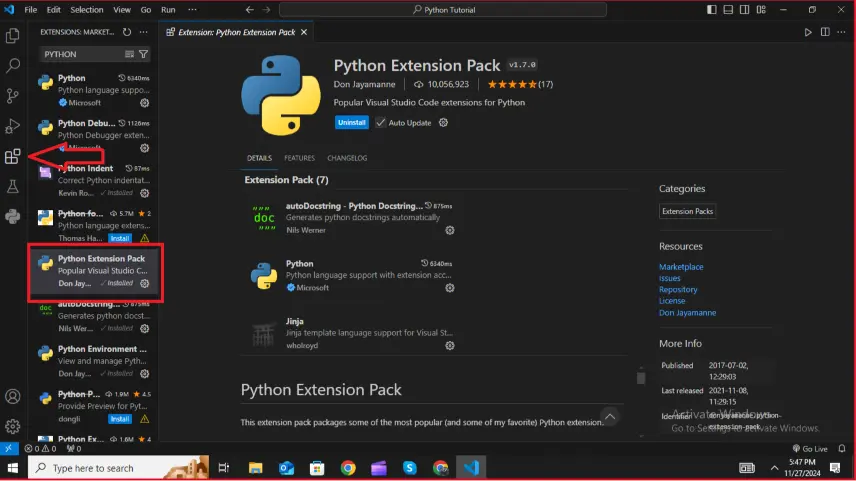856x481 pixels.
Task: Toggle the Auto Update checkbox
Action: (x=381, y=122)
